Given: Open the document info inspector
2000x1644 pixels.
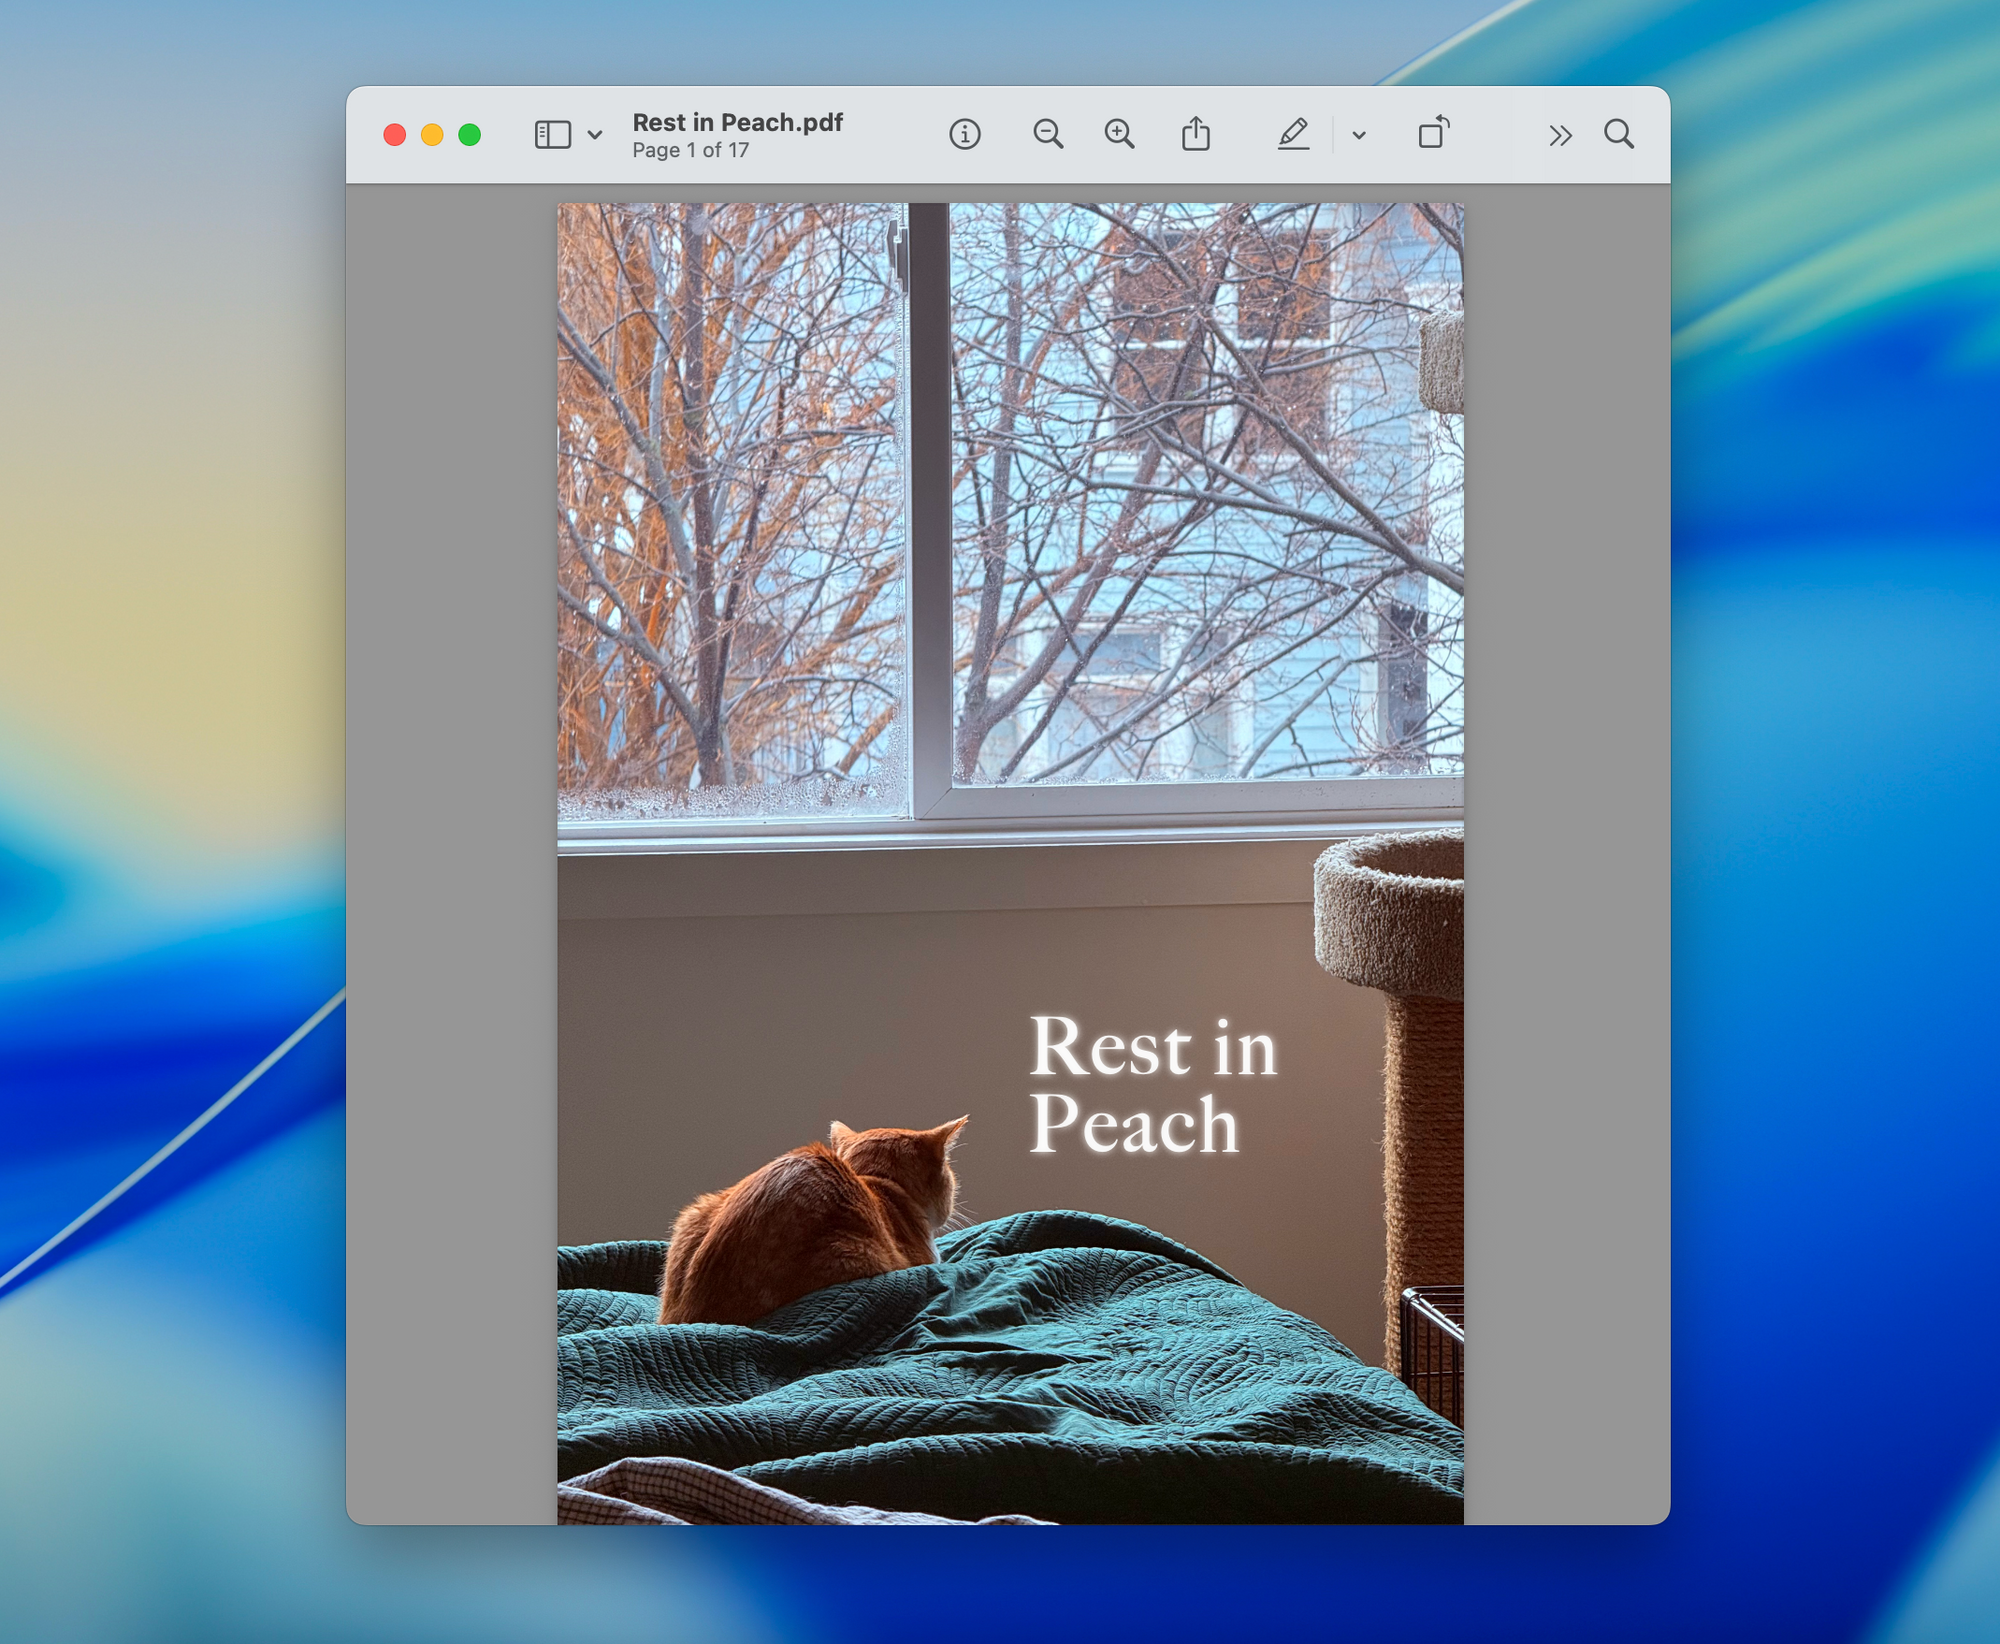Looking at the screenshot, I should coord(964,135).
